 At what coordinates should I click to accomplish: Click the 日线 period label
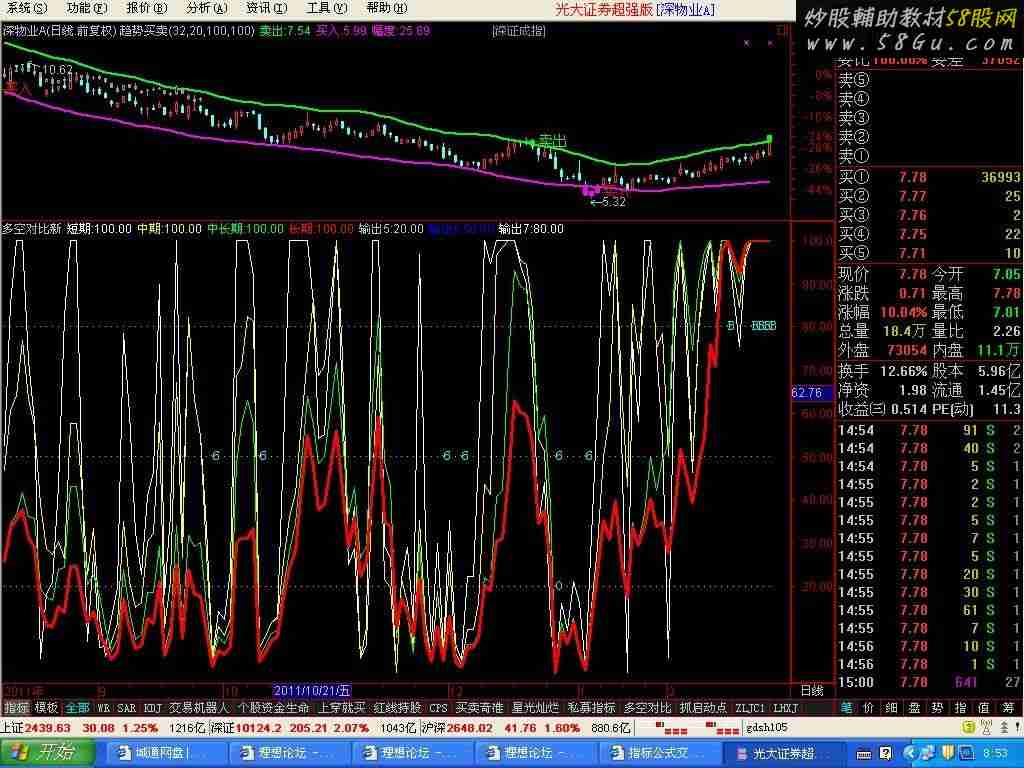(x=812, y=690)
